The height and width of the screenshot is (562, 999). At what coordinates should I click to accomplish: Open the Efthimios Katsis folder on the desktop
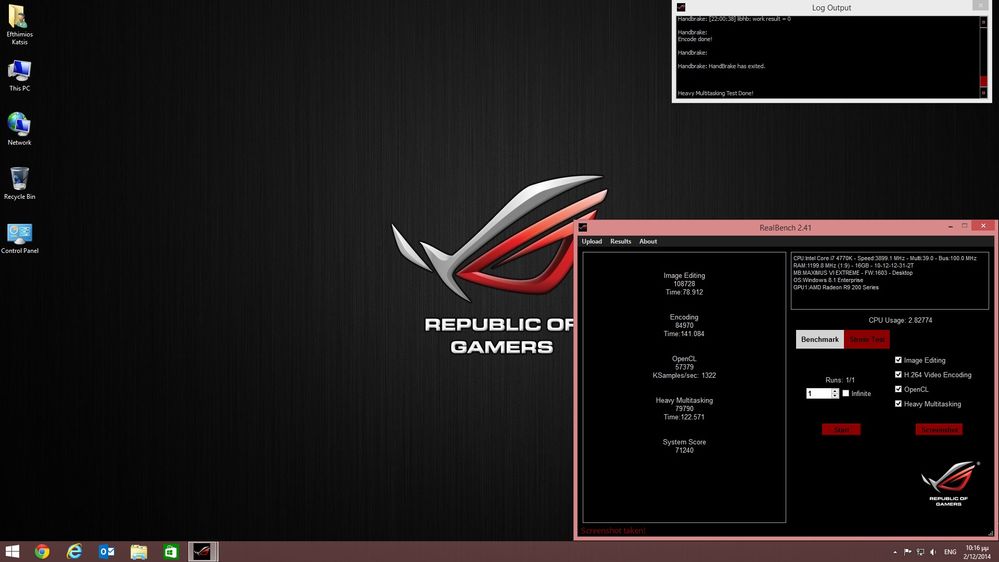(x=19, y=24)
